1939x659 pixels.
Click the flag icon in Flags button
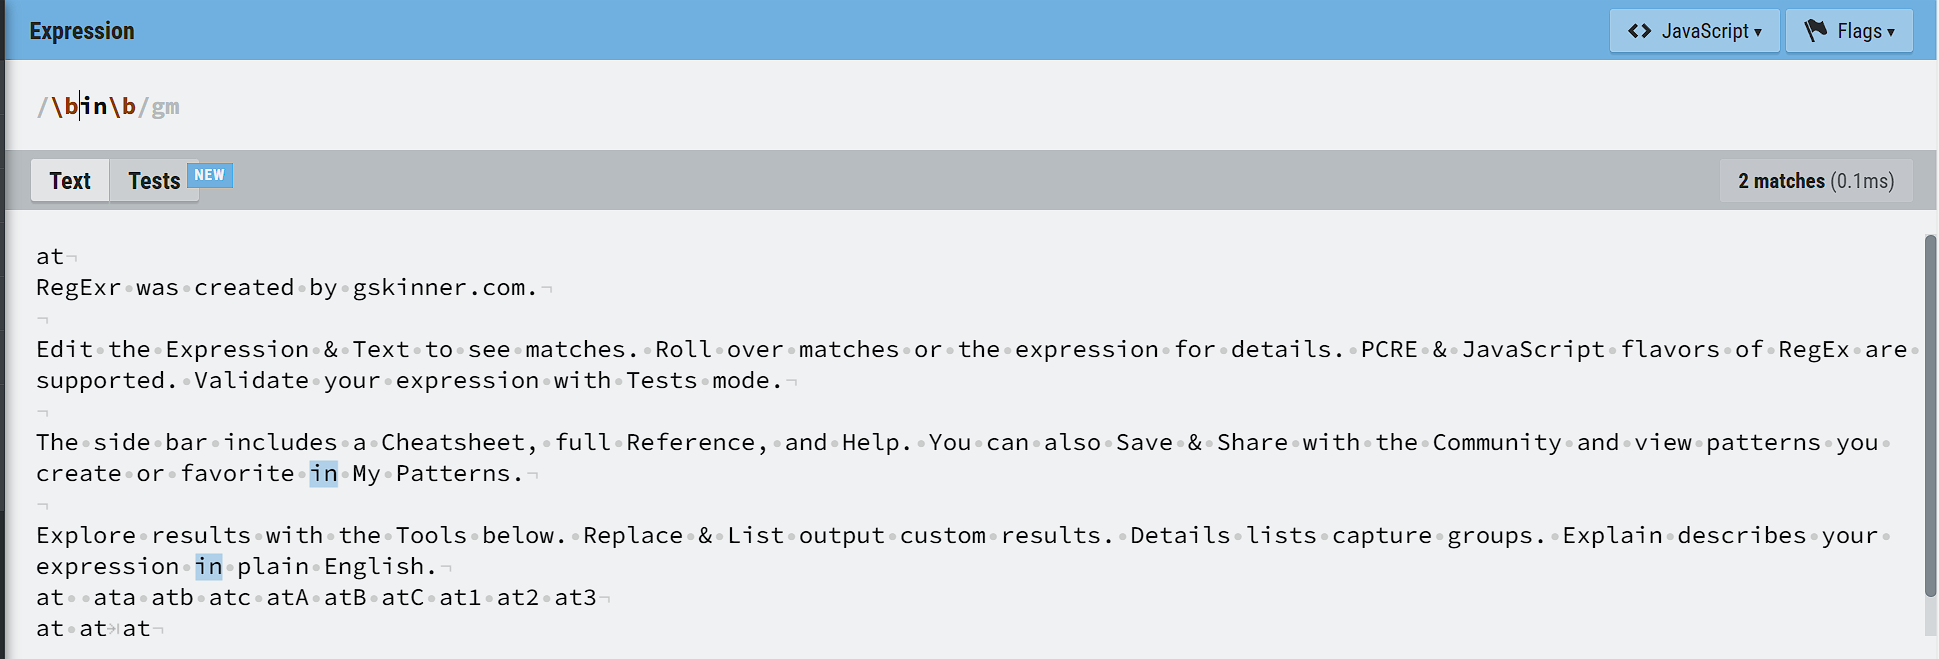click(x=1815, y=31)
